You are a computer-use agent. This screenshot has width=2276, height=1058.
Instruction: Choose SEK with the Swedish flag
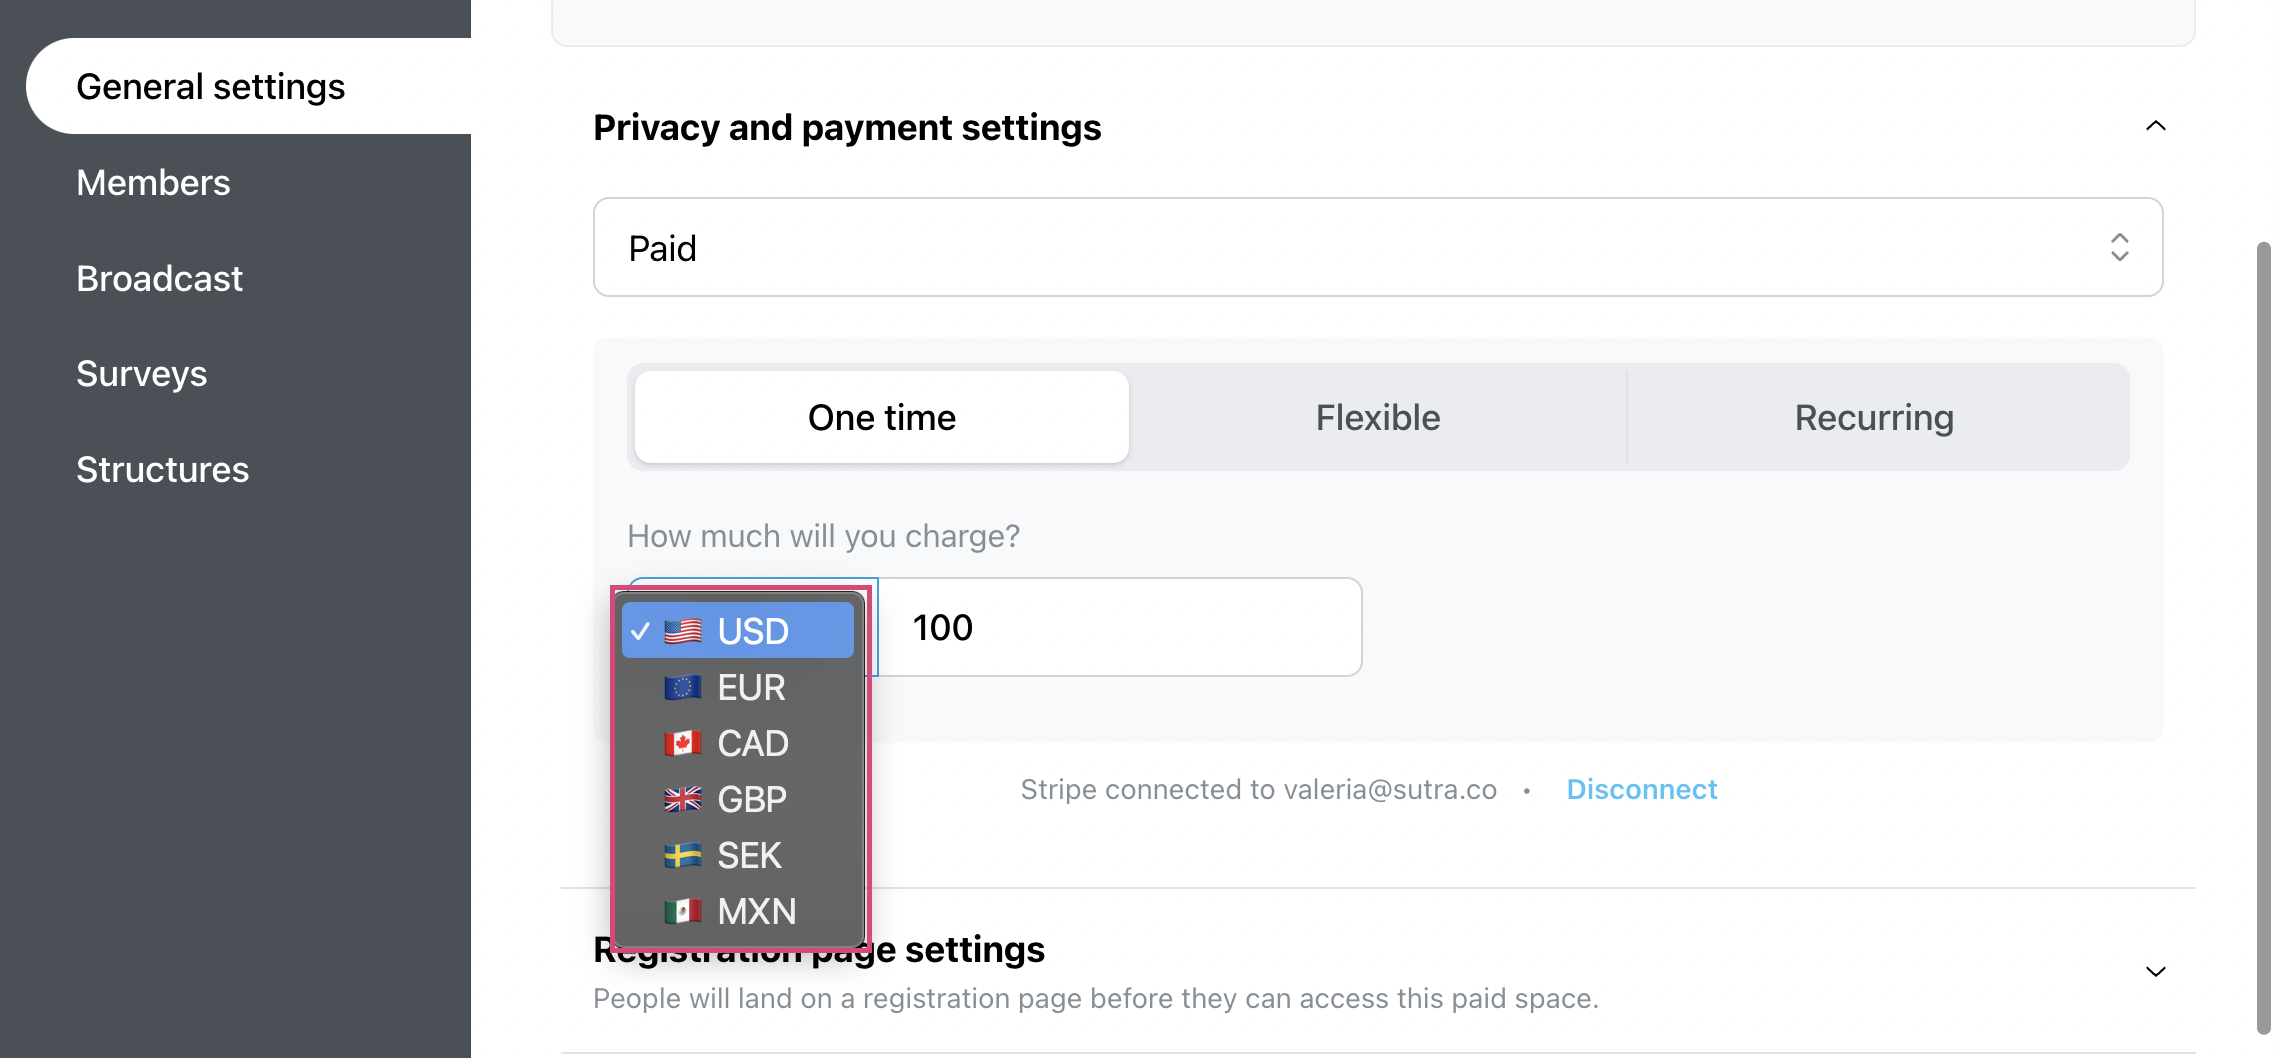[x=738, y=855]
